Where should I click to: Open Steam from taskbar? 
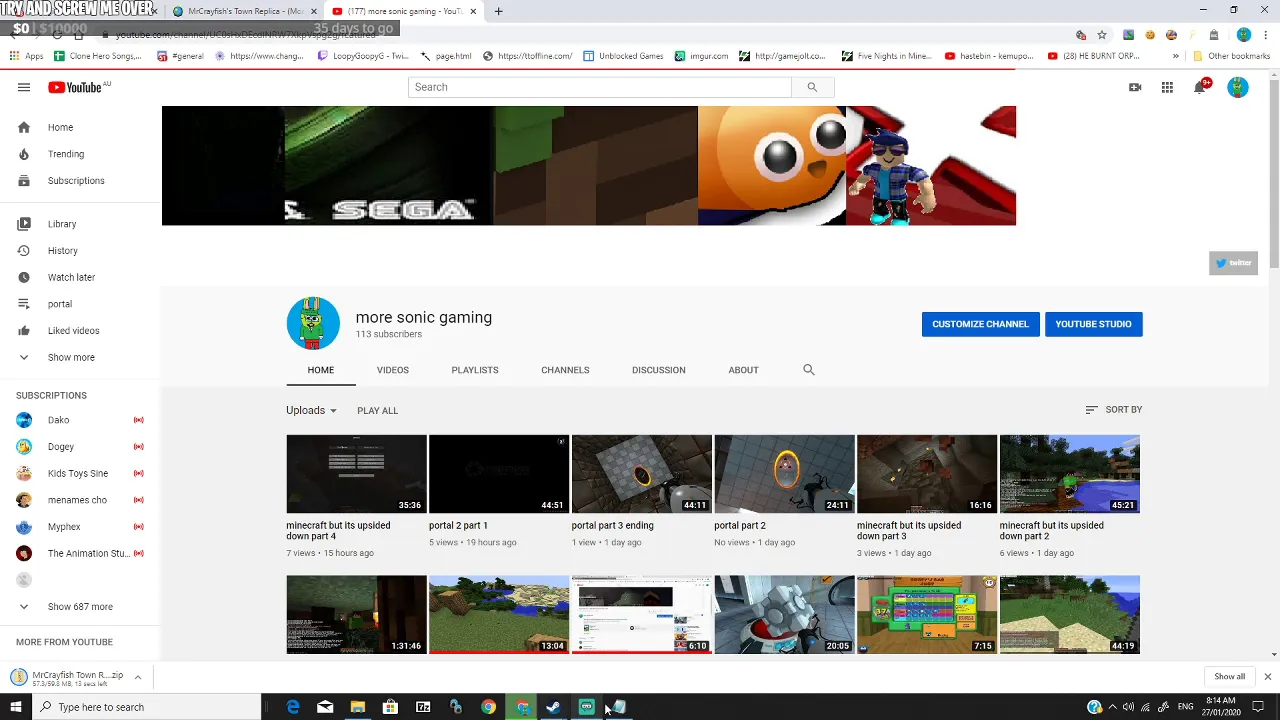coord(553,707)
